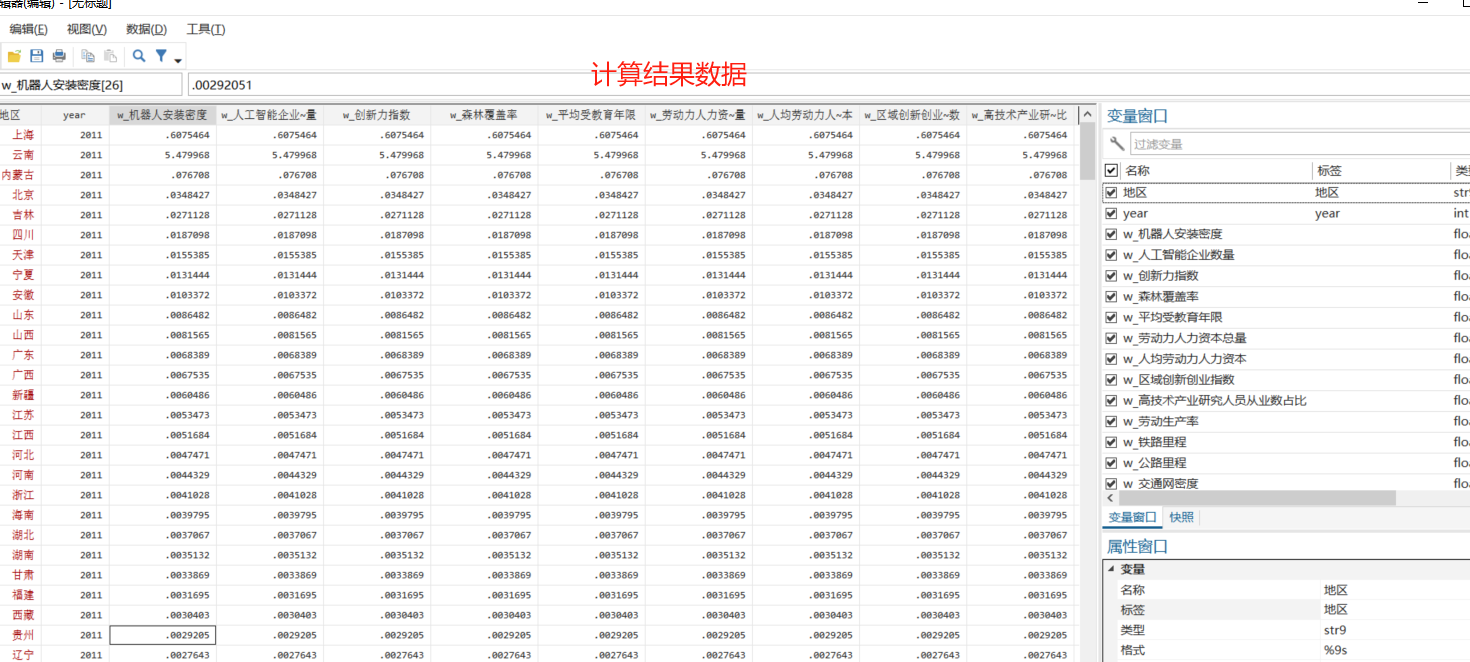
Task: Uncheck the year variable checkbox
Action: tap(1111, 213)
